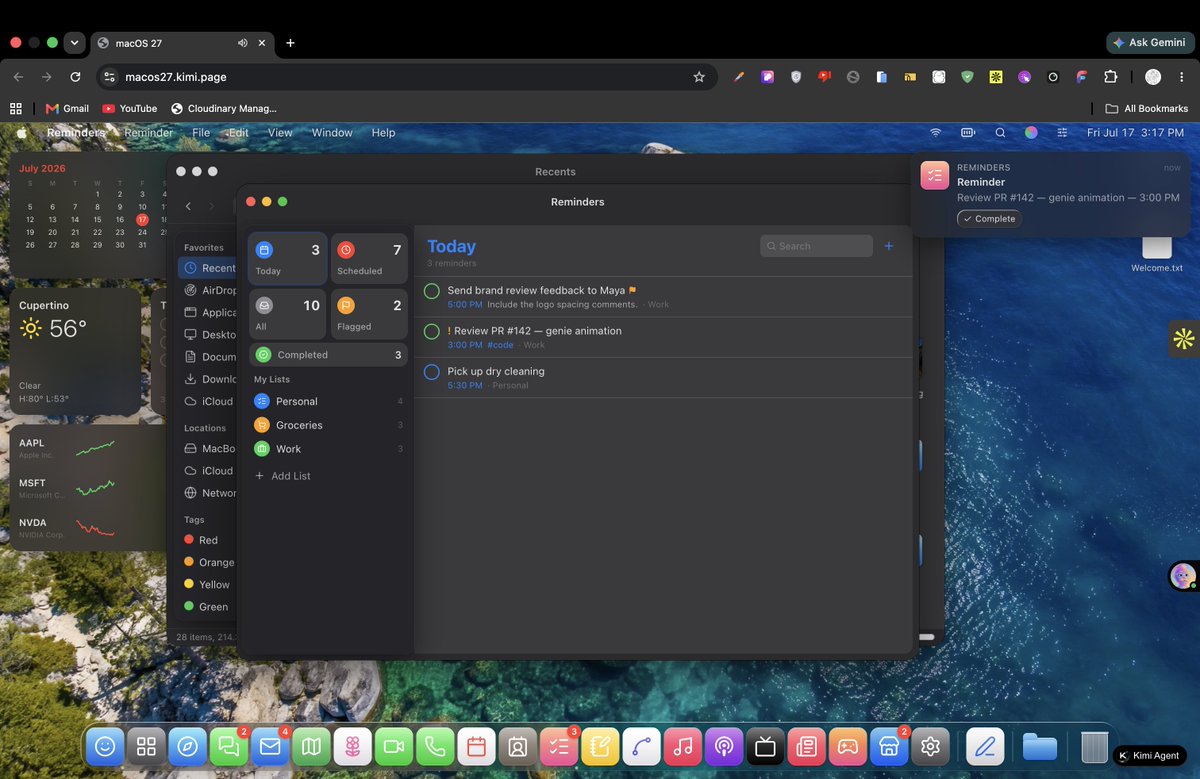Viewport: 1200px width, 779px height.
Task: Open the Chrome three-dot menu
Action: tap(1182, 77)
